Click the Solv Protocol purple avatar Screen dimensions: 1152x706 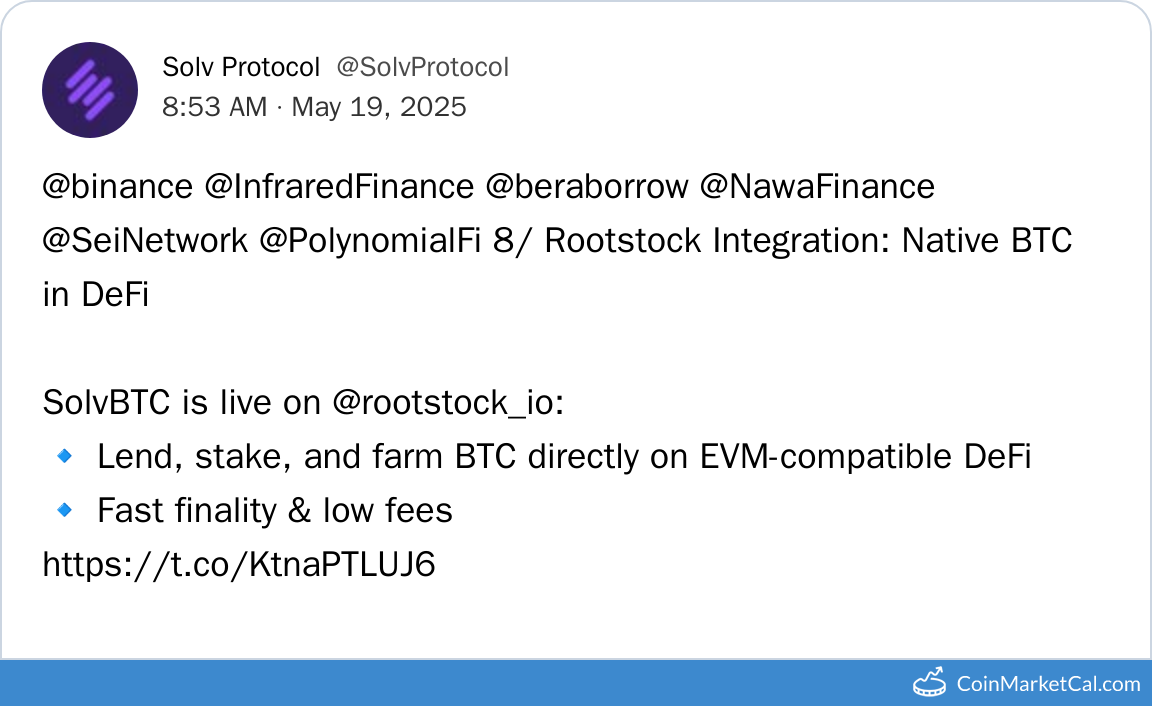90,90
